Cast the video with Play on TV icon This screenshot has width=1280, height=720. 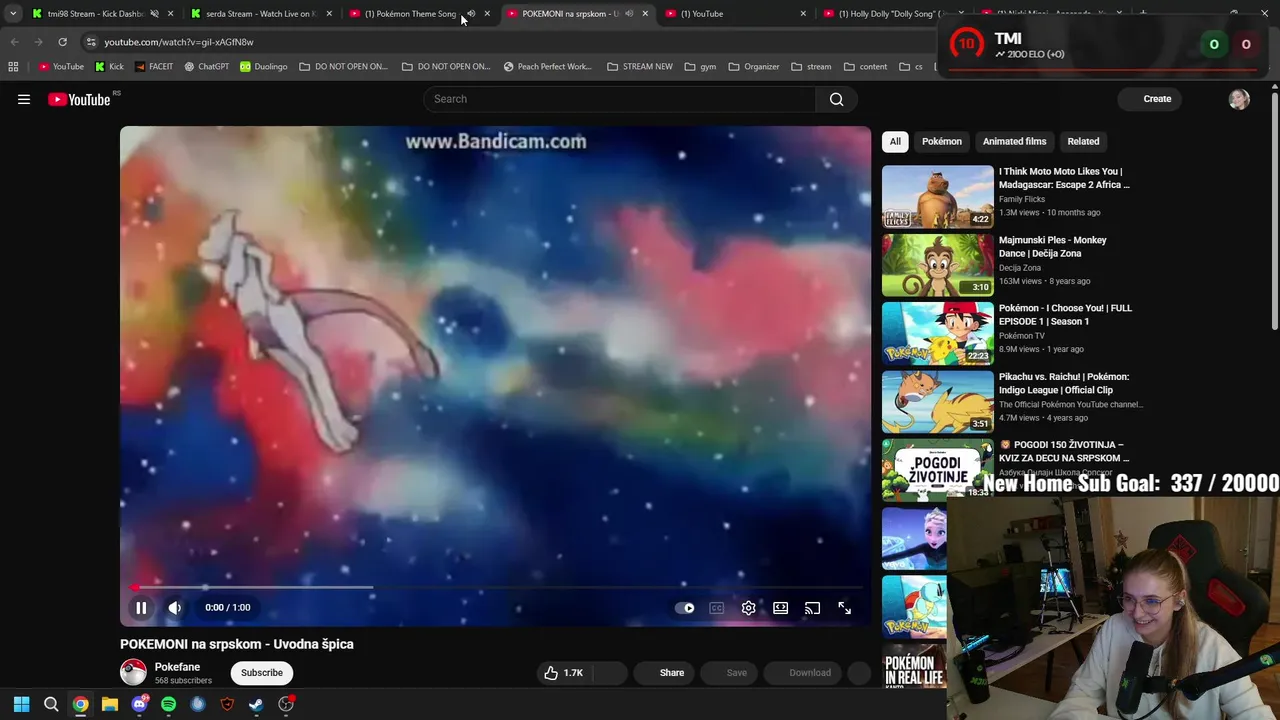[x=813, y=608]
